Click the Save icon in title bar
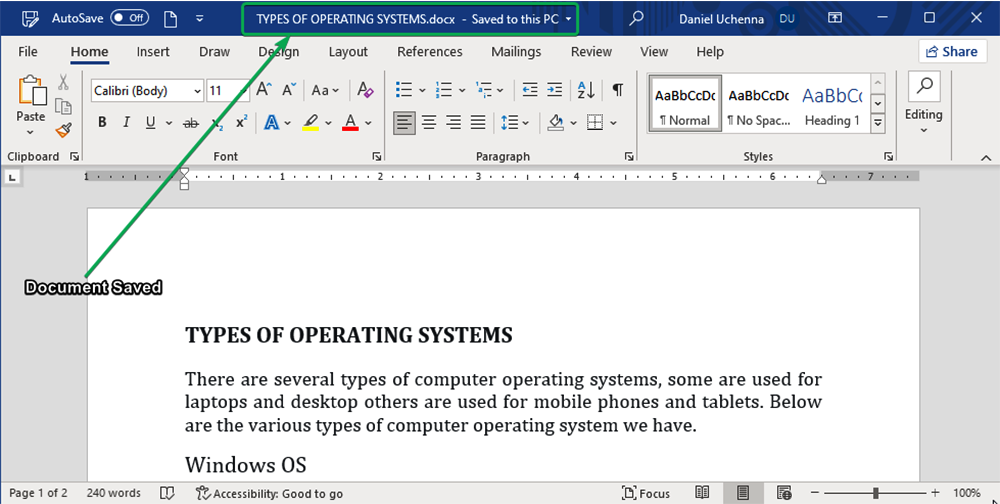This screenshot has height=504, width=1000. (x=30, y=19)
